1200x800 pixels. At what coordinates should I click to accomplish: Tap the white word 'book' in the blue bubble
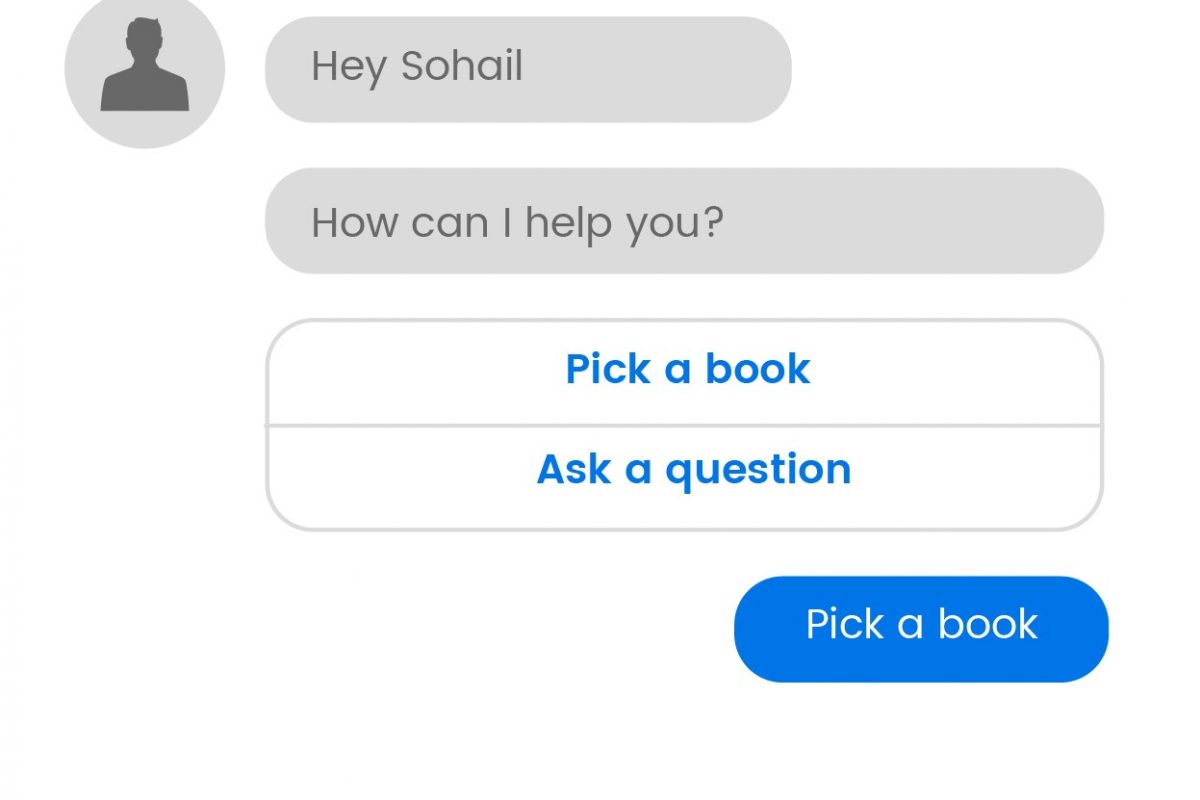tap(988, 624)
